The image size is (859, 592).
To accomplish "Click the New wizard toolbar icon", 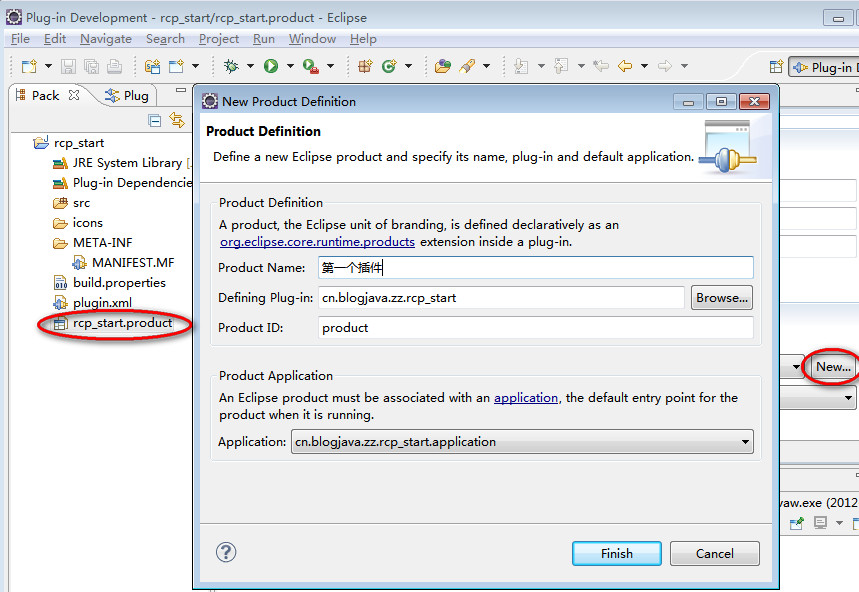I will [29, 66].
